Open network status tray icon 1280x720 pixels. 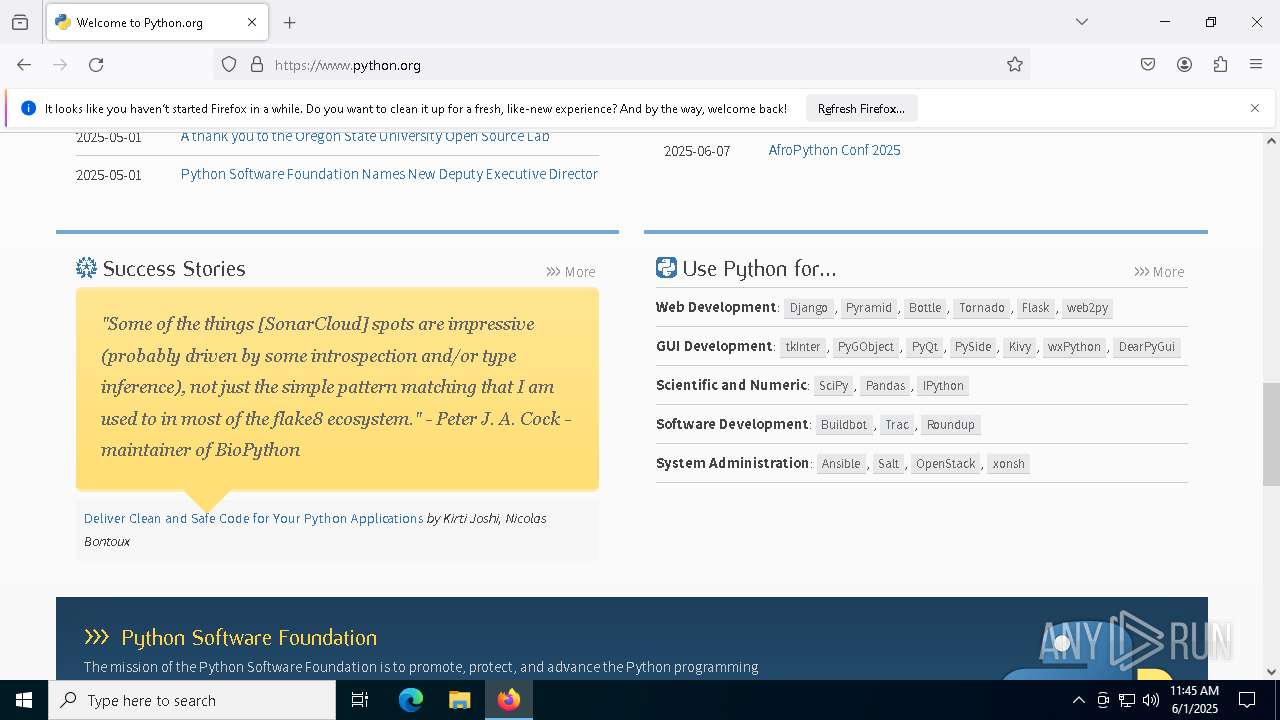tap(1127, 700)
